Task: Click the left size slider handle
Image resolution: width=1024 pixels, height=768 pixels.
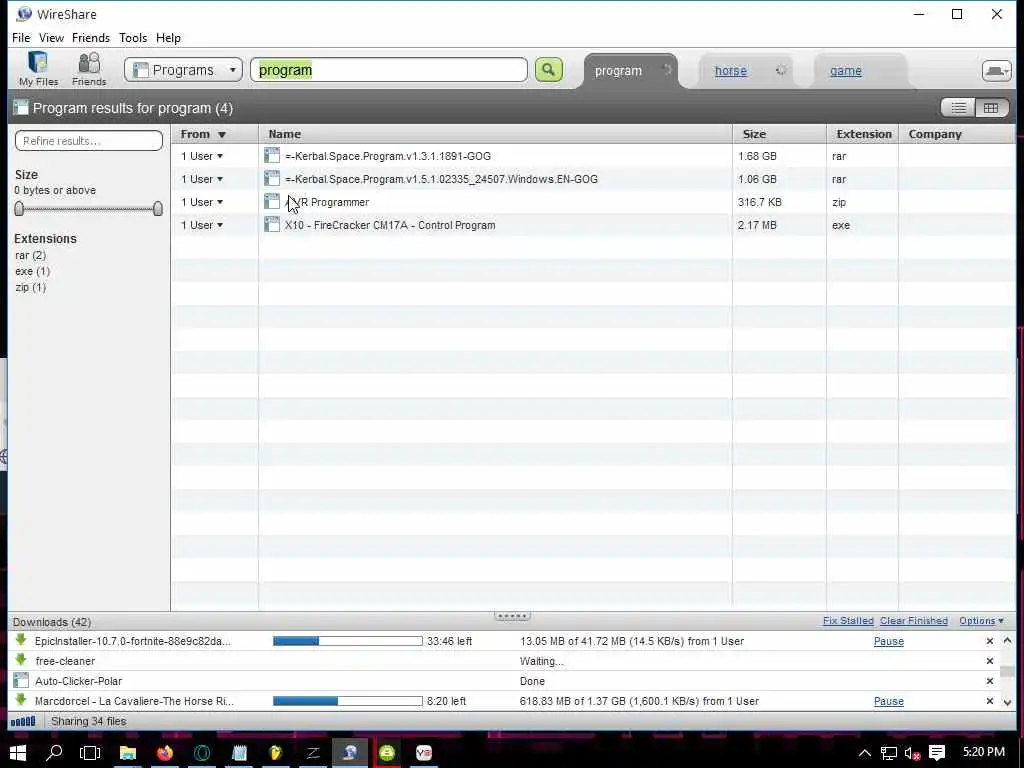Action: (19, 208)
